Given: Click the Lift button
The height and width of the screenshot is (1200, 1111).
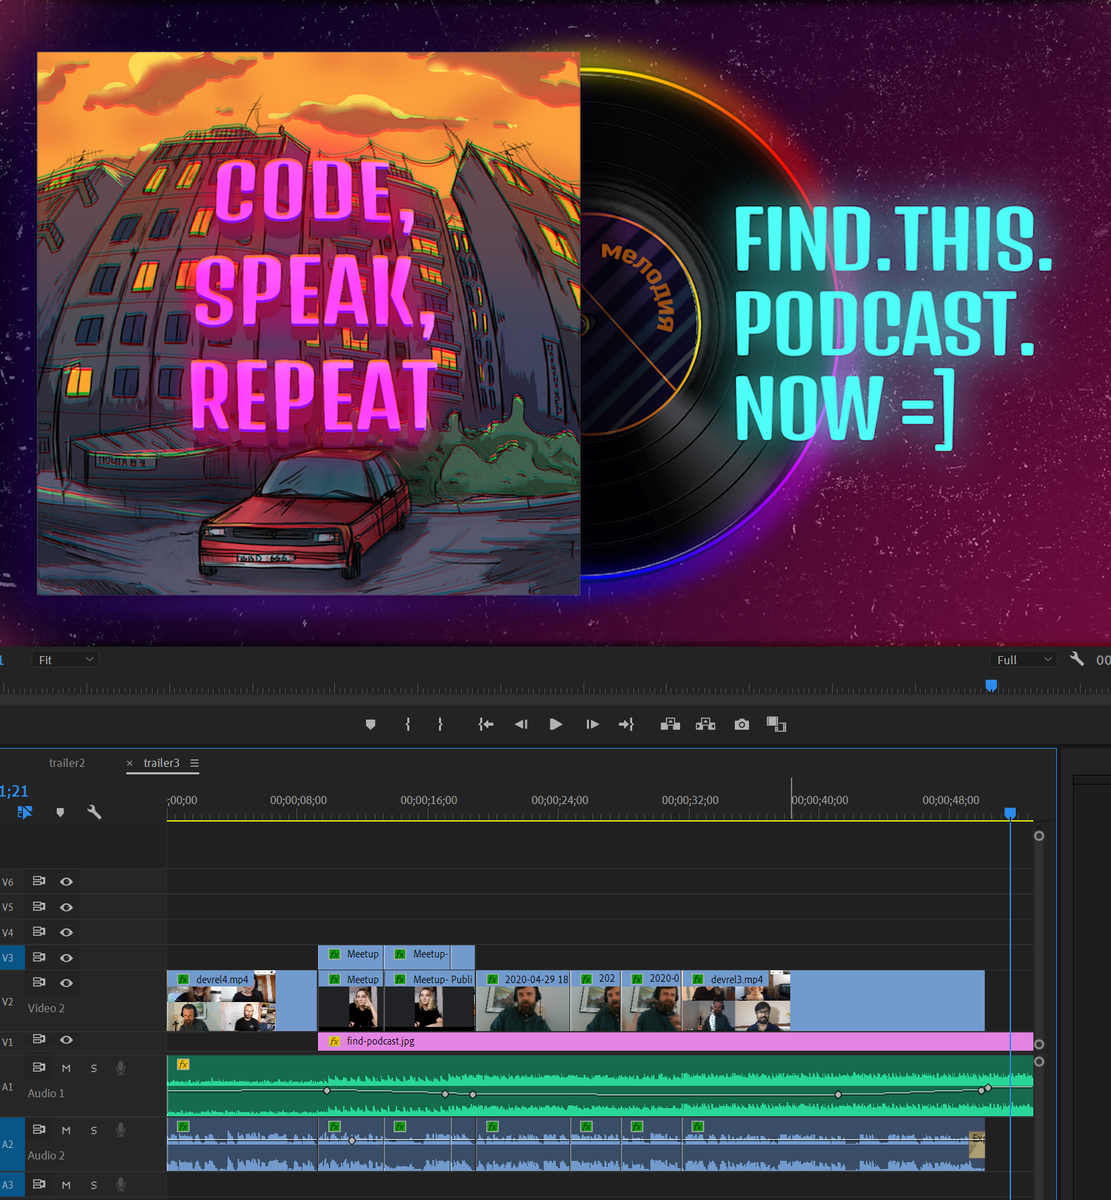Looking at the screenshot, I should click(x=670, y=724).
